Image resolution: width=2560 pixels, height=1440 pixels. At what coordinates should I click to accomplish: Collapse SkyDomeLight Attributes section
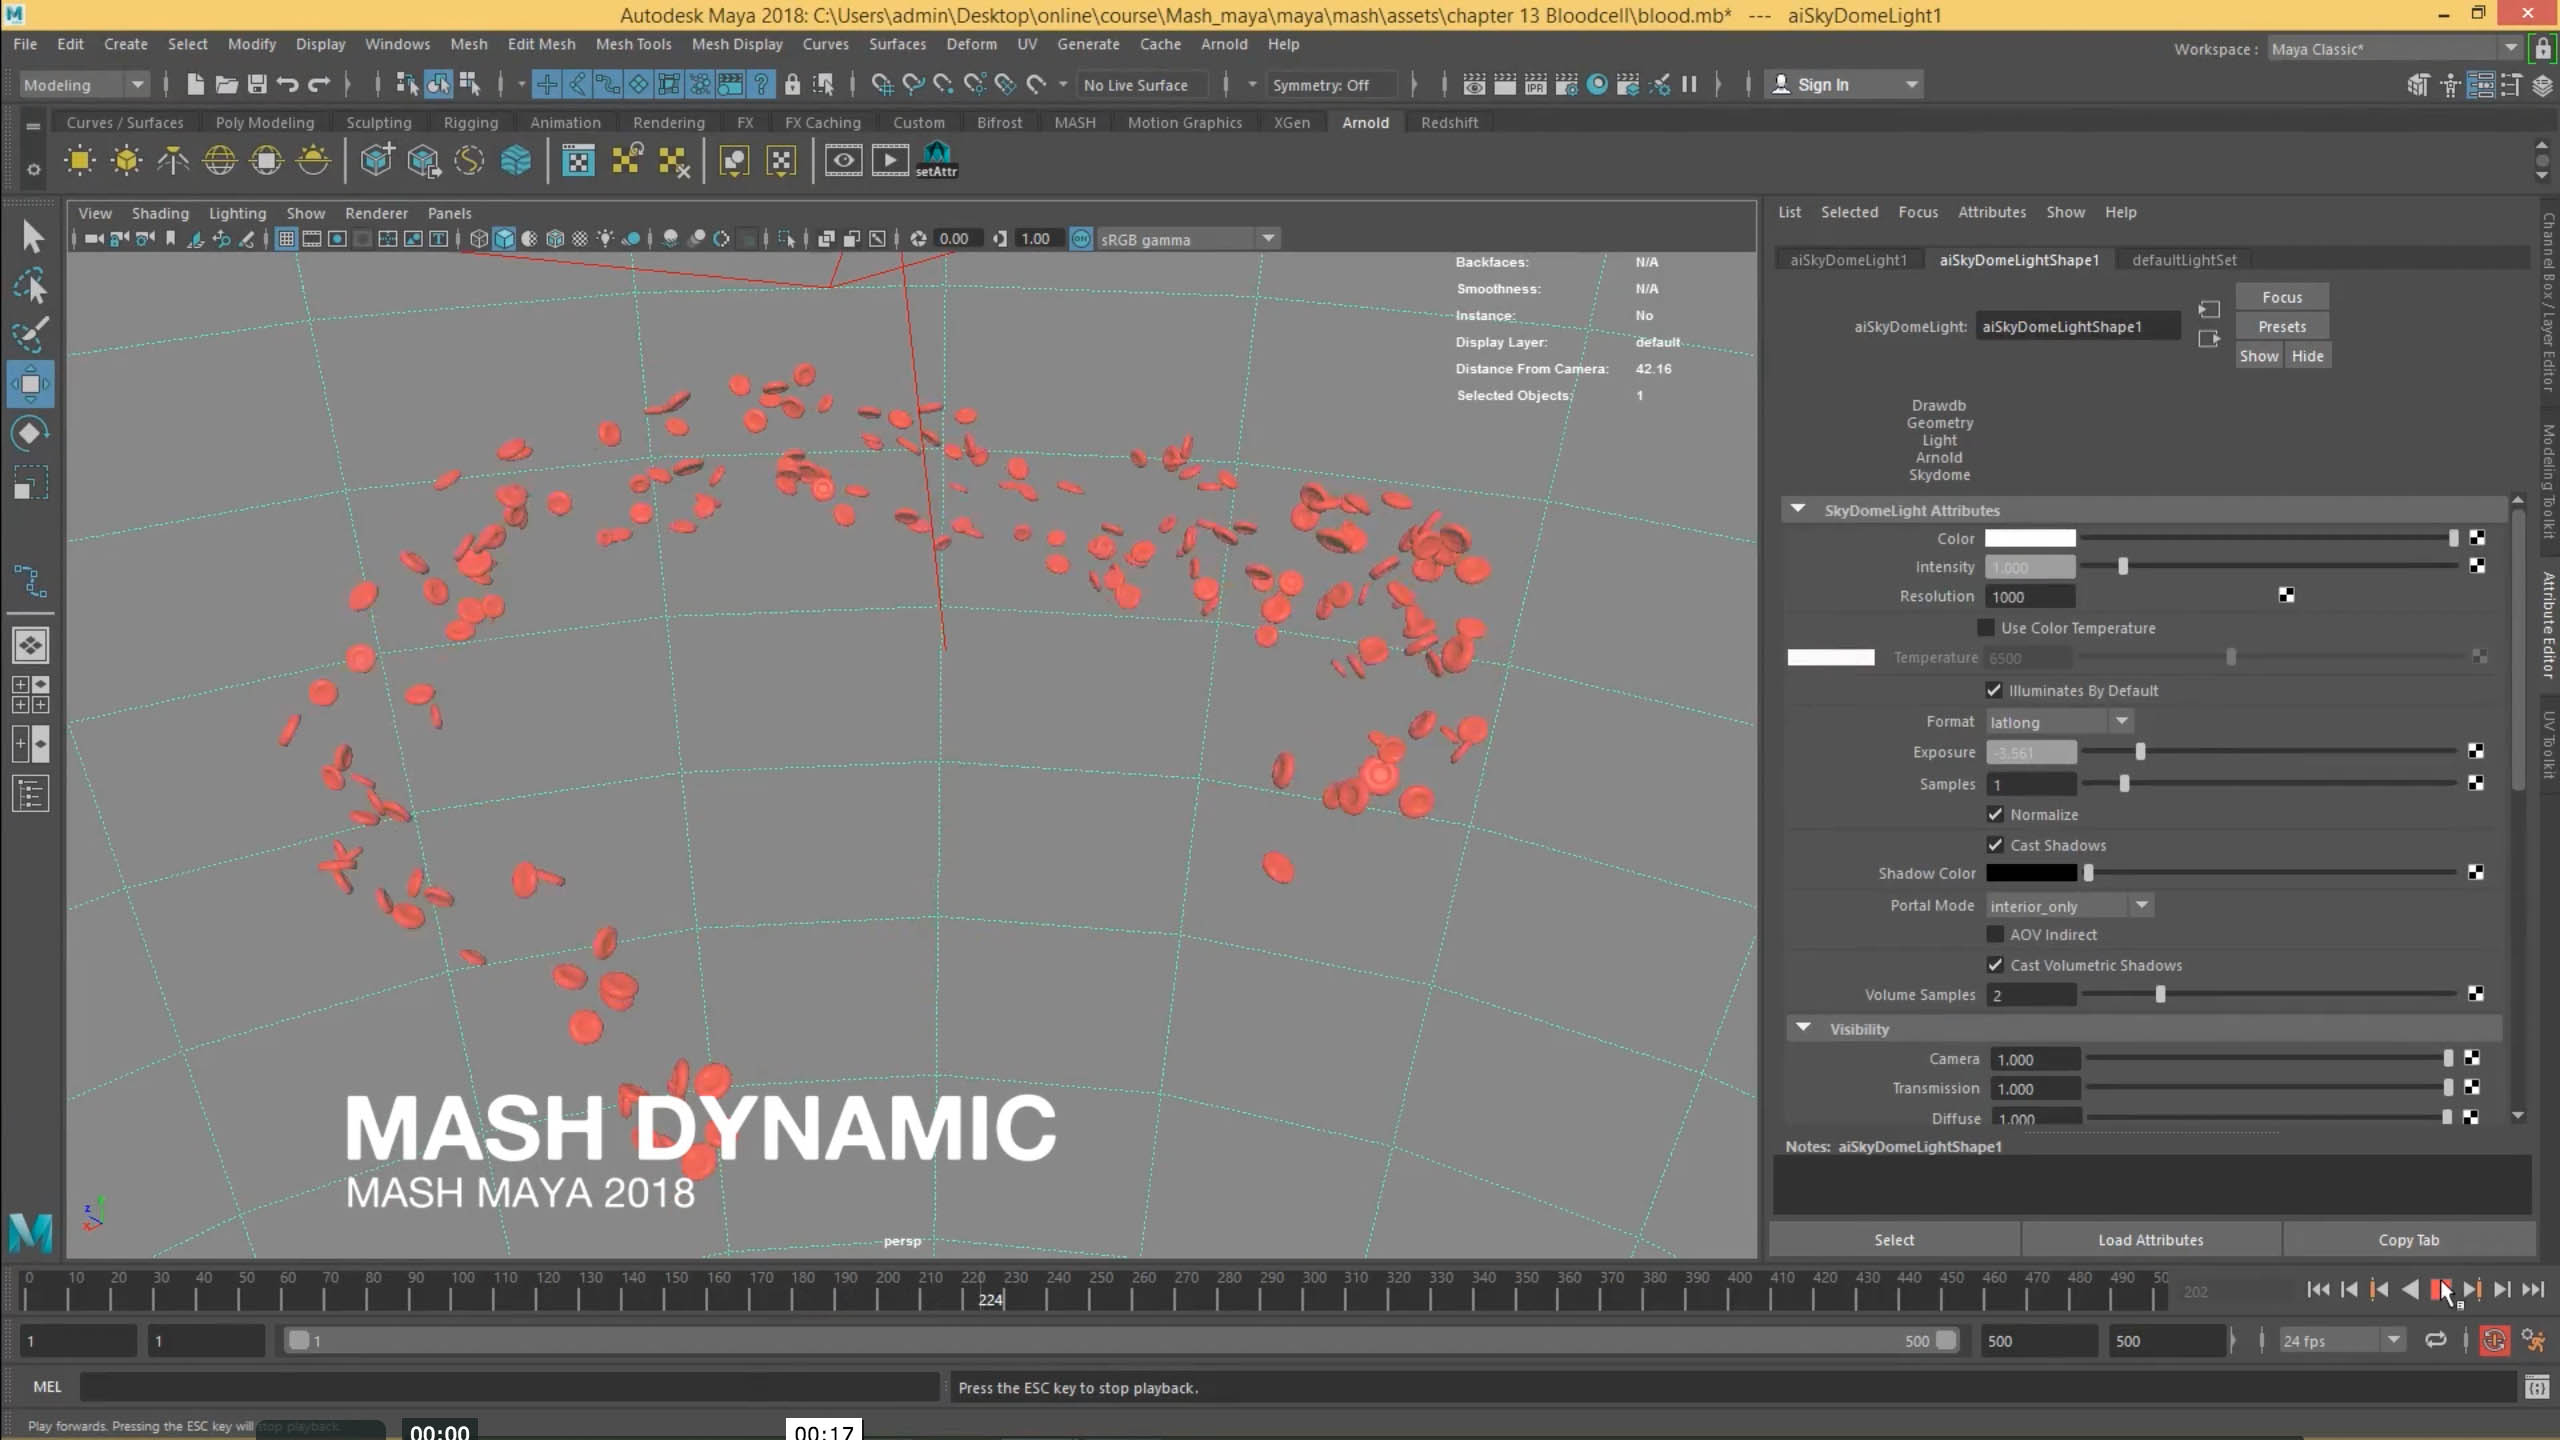click(1799, 510)
